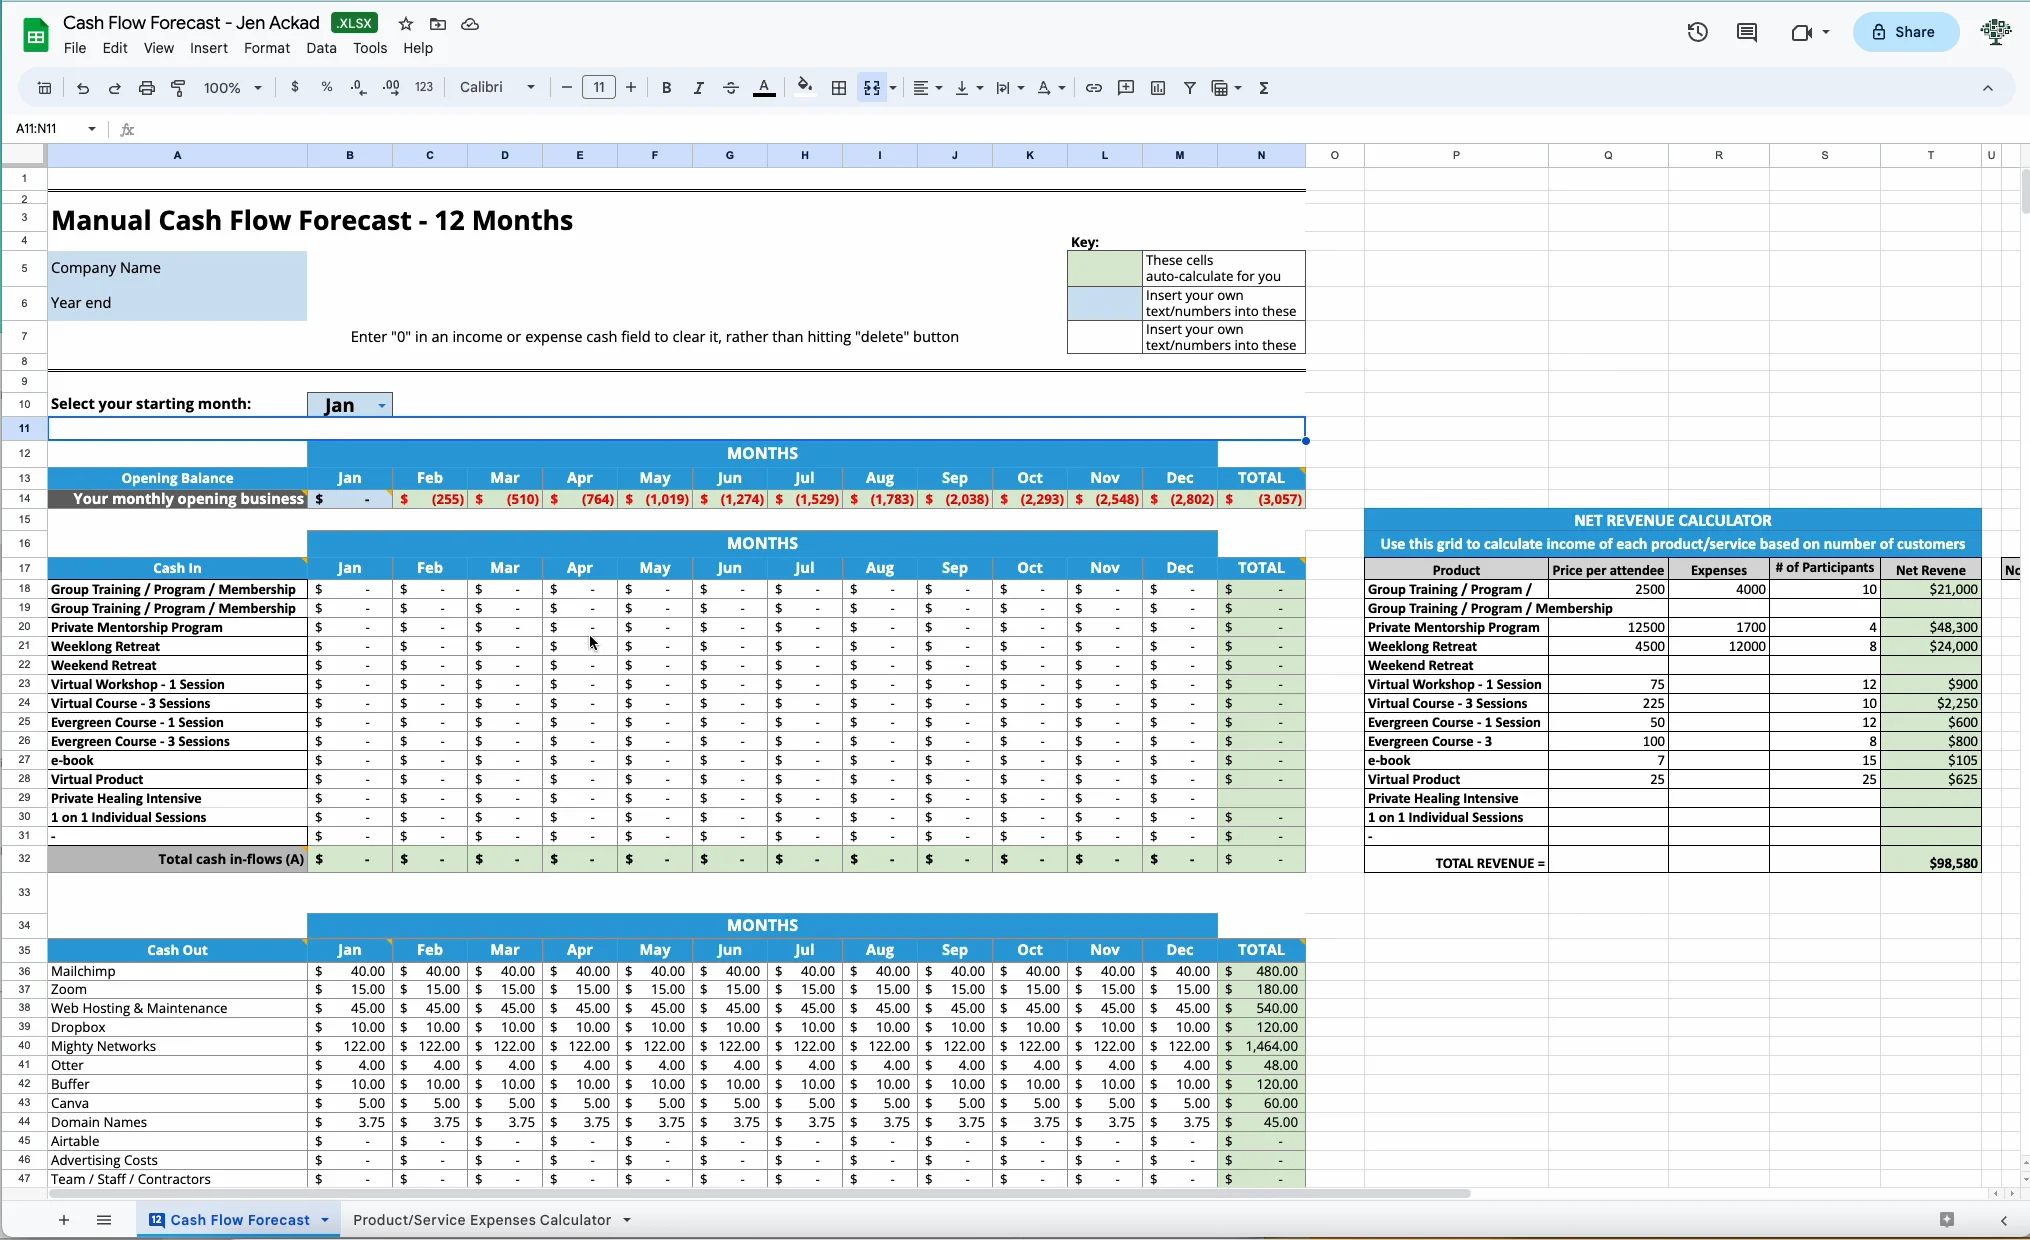Viewport: 2030px width, 1240px height.
Task: Apply borders using the borders icon
Action: click(839, 88)
